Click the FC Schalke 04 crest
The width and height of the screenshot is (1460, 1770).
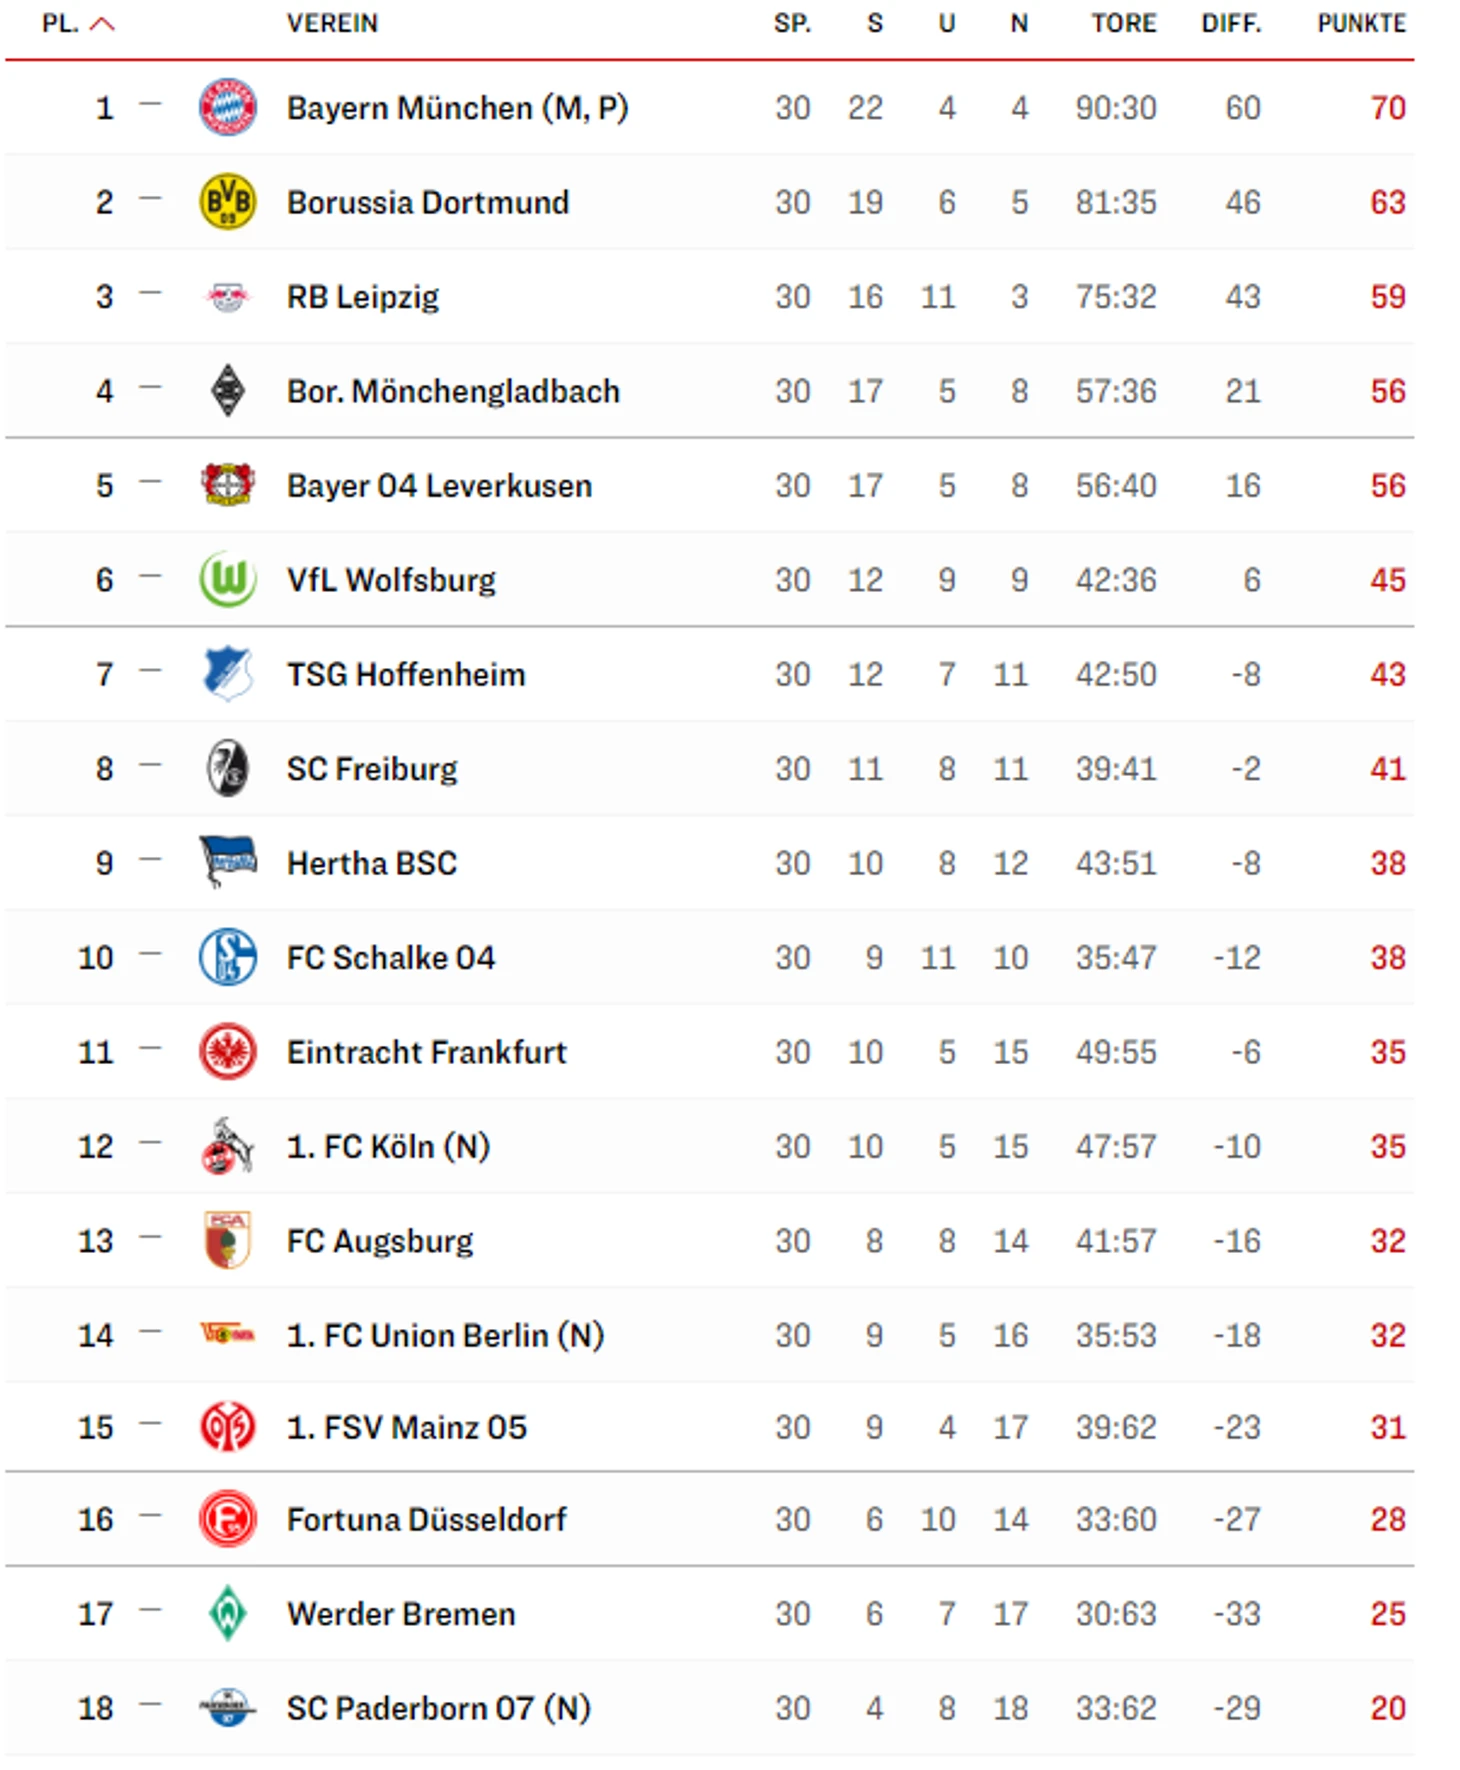coord(228,957)
